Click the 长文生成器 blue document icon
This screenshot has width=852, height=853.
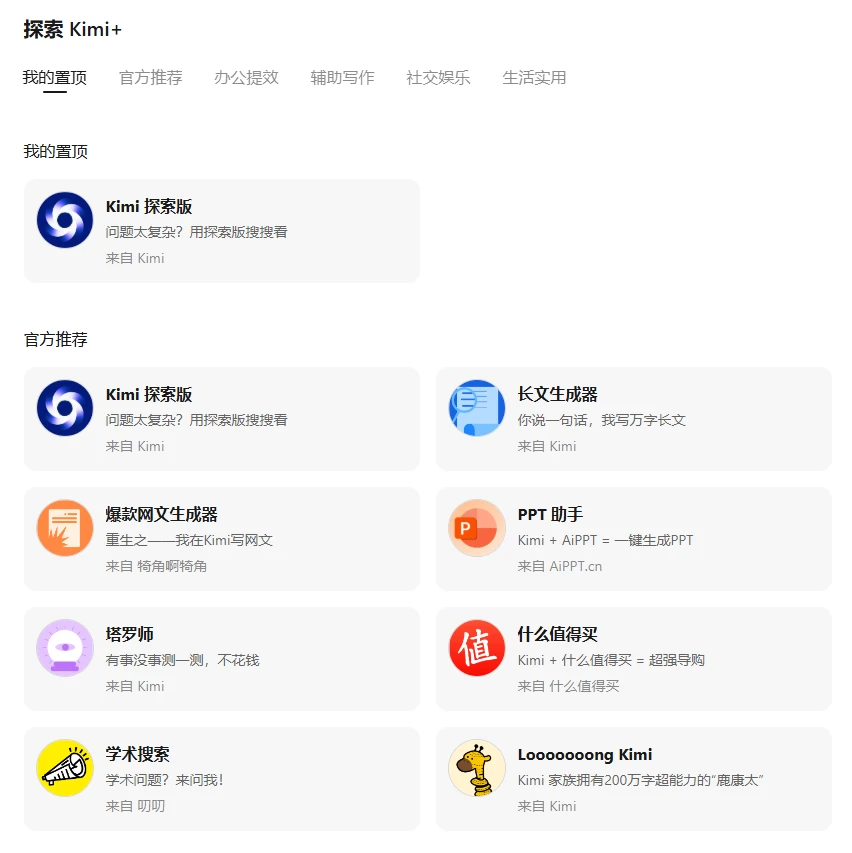pos(477,408)
